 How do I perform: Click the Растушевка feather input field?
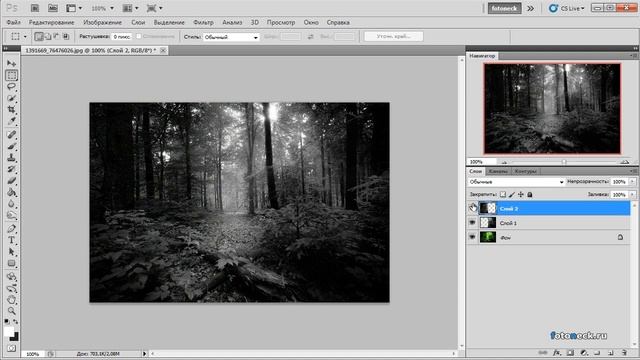click(122, 37)
